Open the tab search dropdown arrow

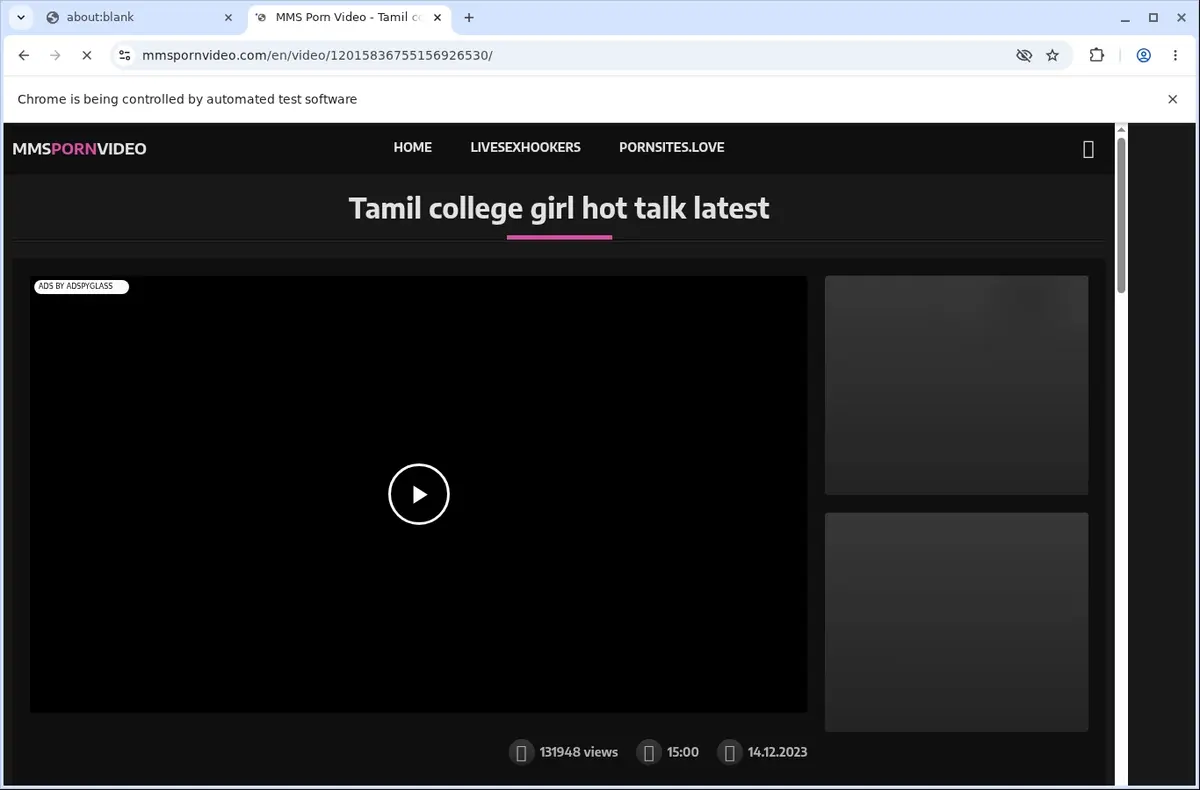tap(20, 17)
